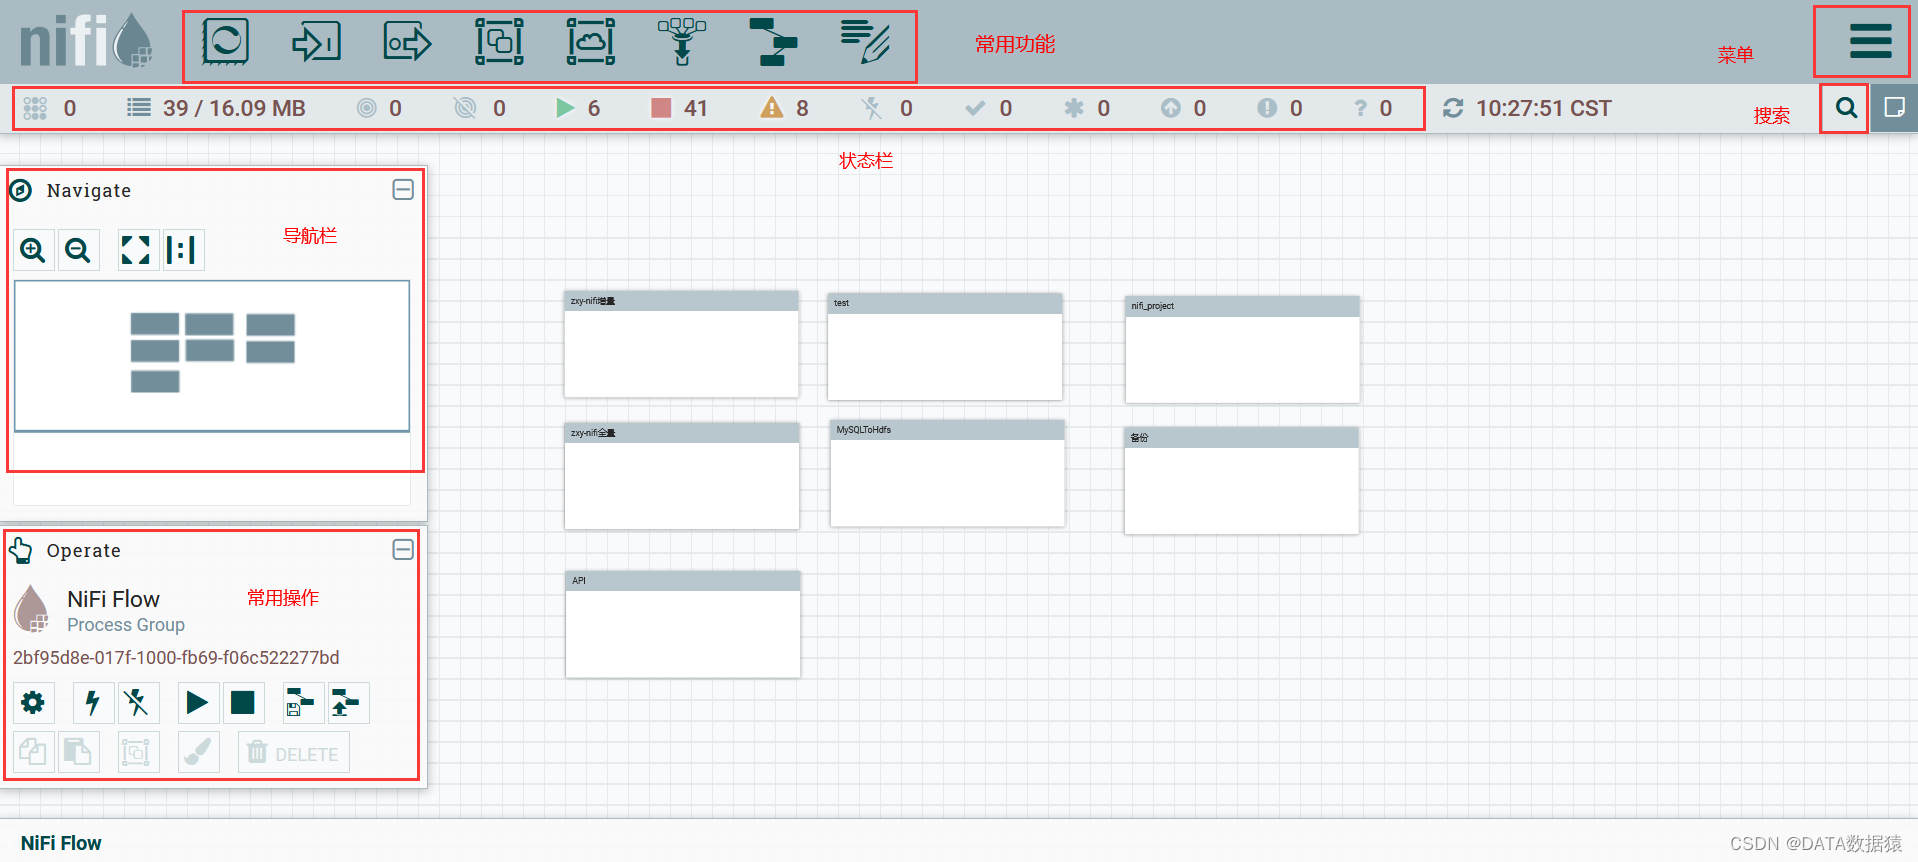Choose the Template toolbar icon
This screenshot has height=862, width=1918.
[x=773, y=43]
